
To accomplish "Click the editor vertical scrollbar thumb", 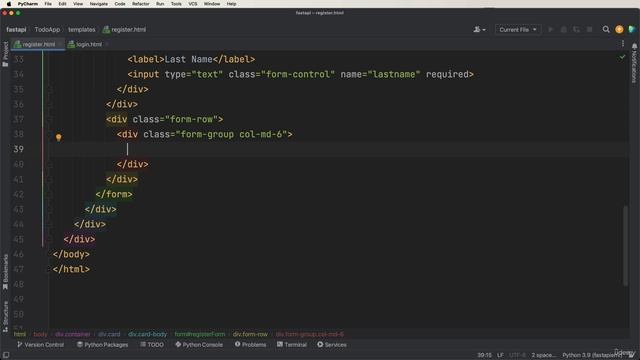I will (x=625, y=246).
